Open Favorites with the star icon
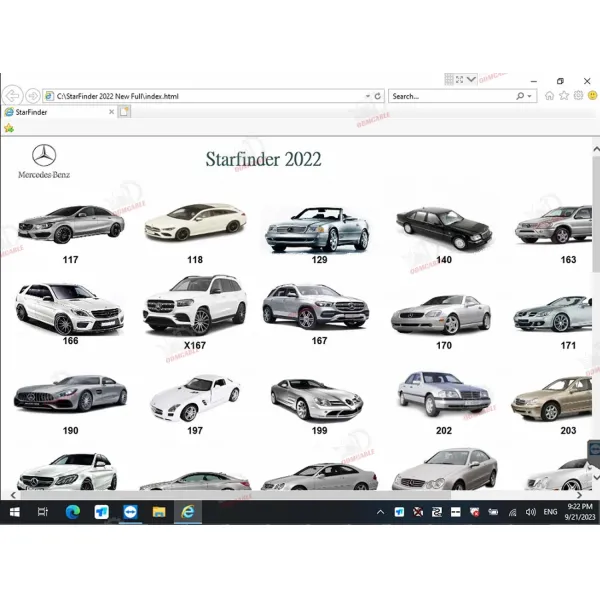The width and height of the screenshot is (600, 600). (564, 96)
